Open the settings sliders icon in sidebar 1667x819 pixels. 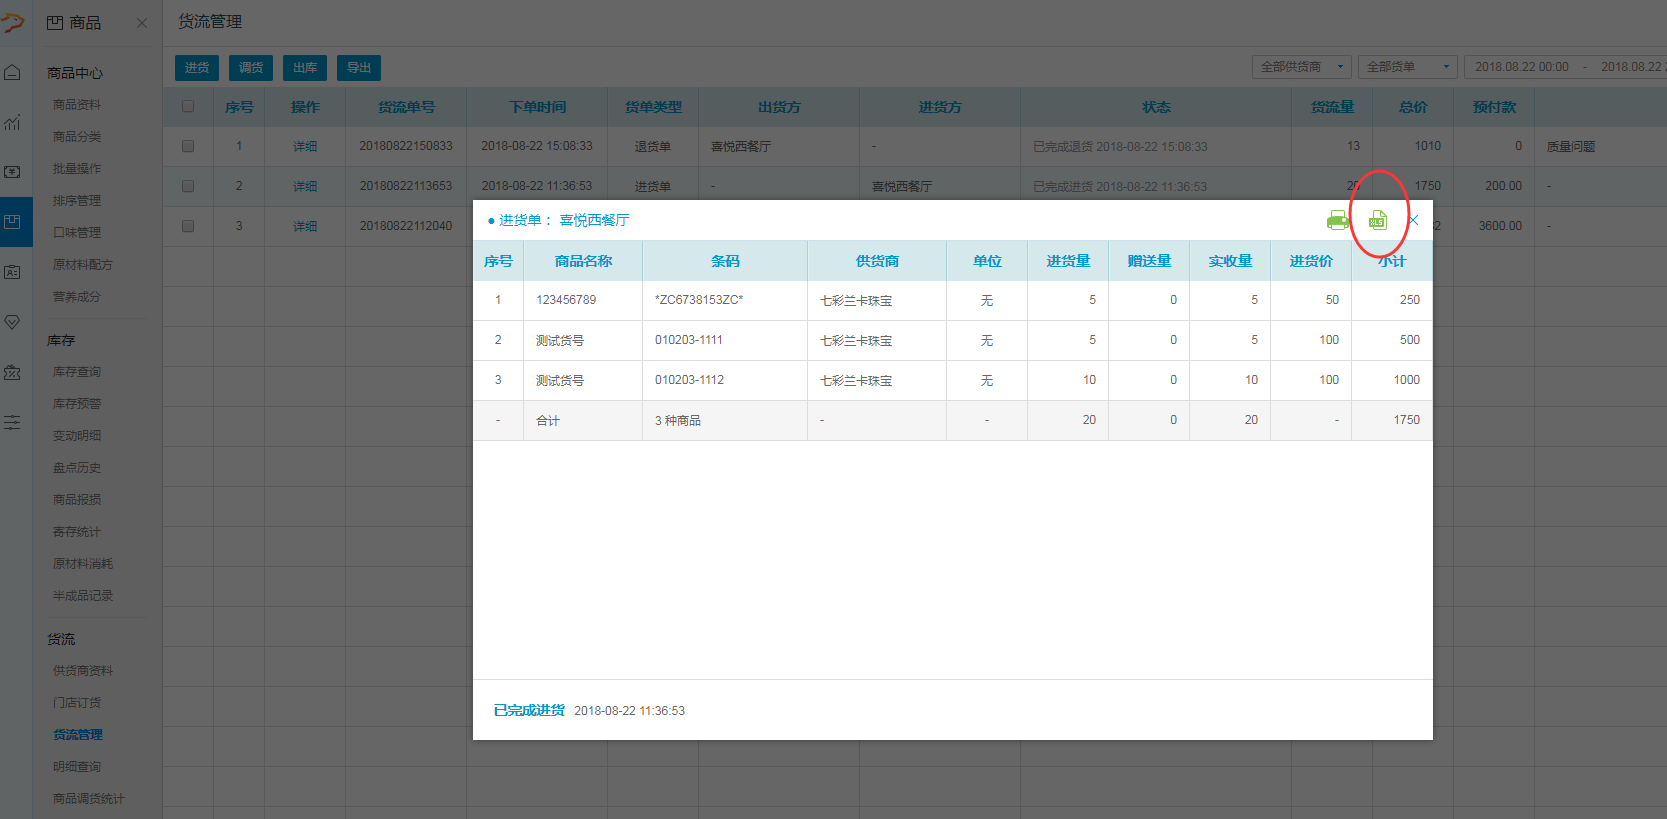12,422
